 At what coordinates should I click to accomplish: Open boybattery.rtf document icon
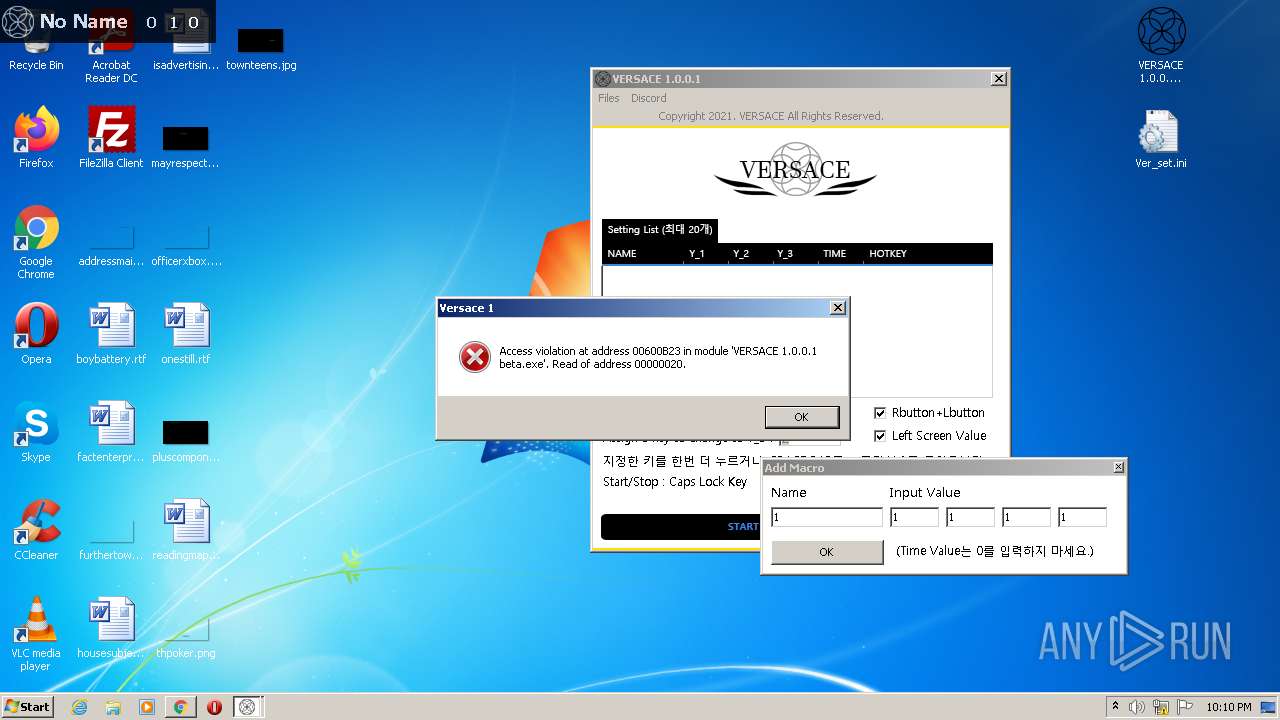pyautogui.click(x=111, y=334)
